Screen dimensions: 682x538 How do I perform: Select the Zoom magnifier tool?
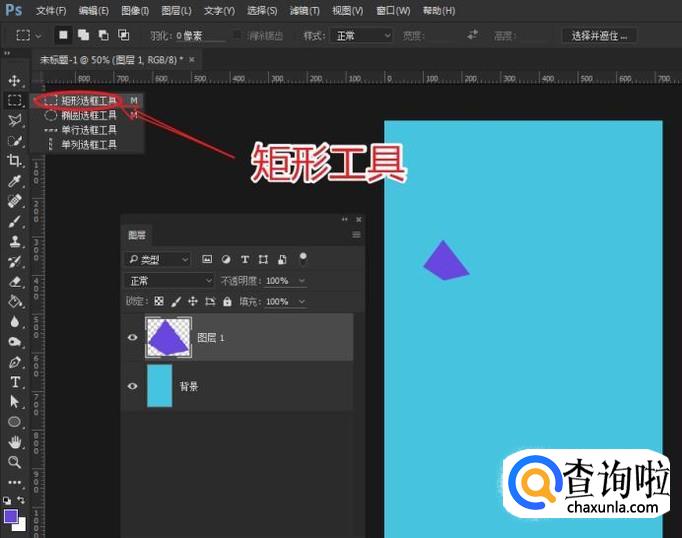point(15,462)
